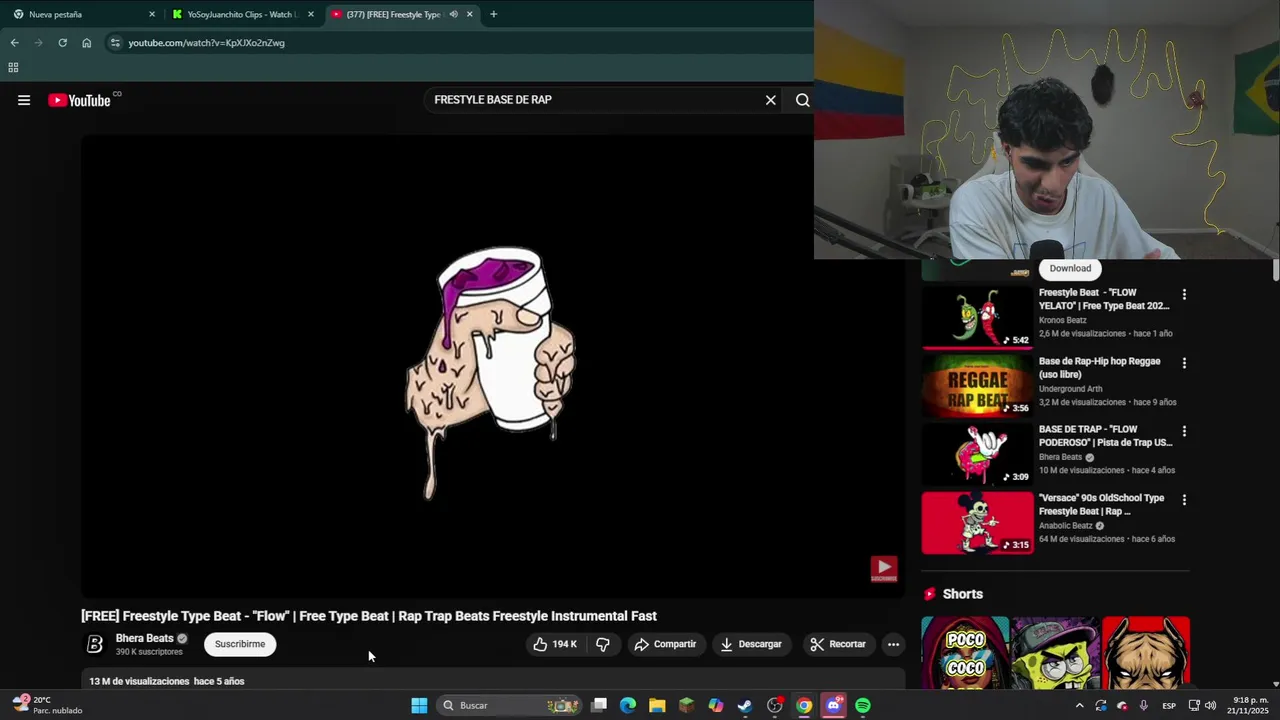
Task: Open the YouTube guide hamburger menu
Action: pyautogui.click(x=24, y=100)
